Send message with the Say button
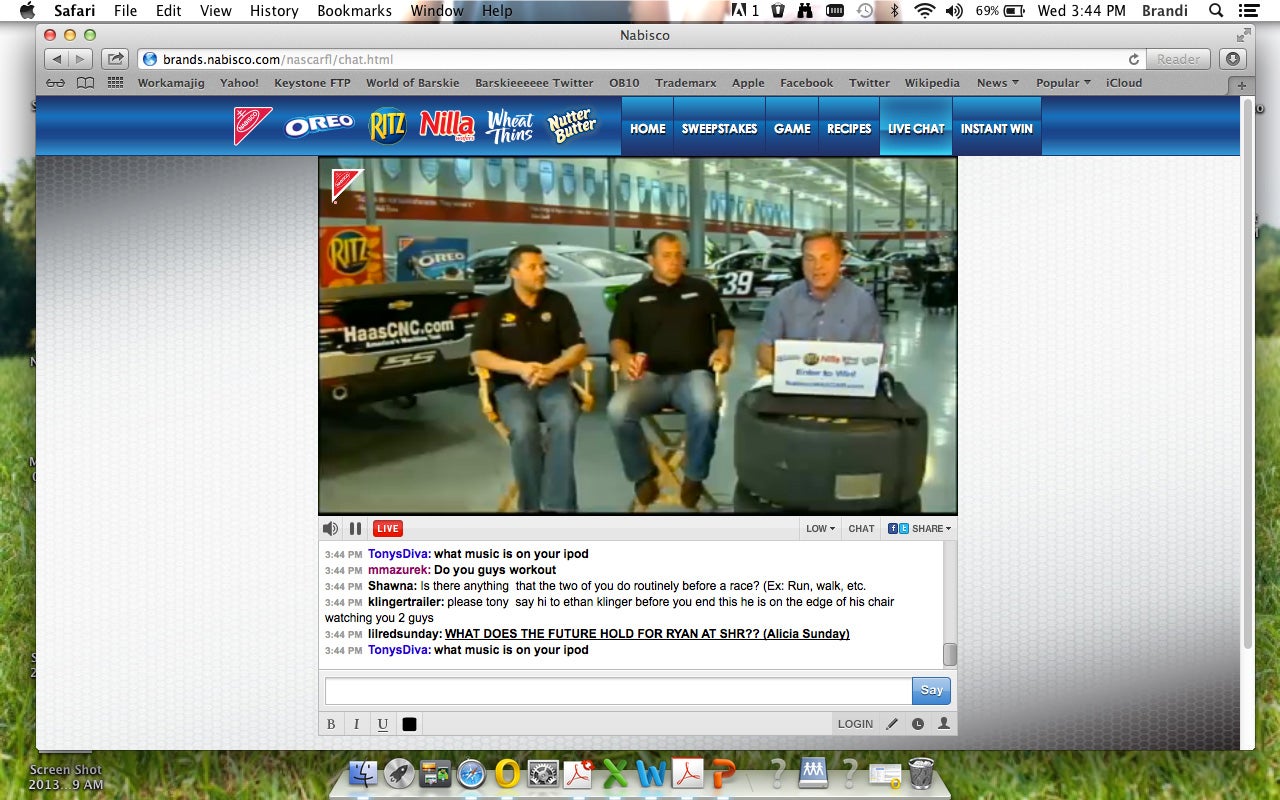Screen dimensions: 1280x800 pos(931,691)
